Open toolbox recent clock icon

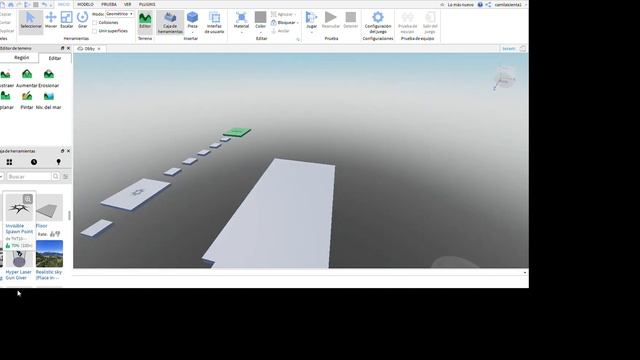34,162
